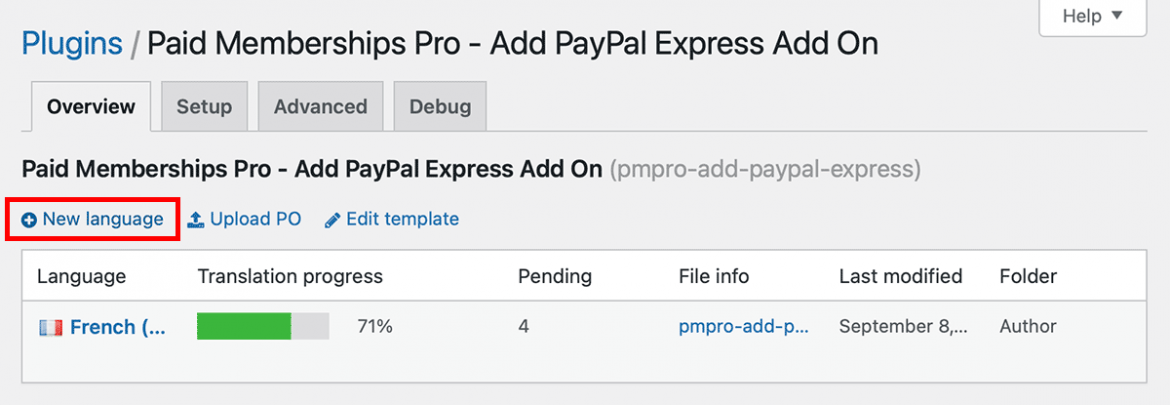The width and height of the screenshot is (1170, 405).
Task: Click the File info column header
Action: pos(713,276)
